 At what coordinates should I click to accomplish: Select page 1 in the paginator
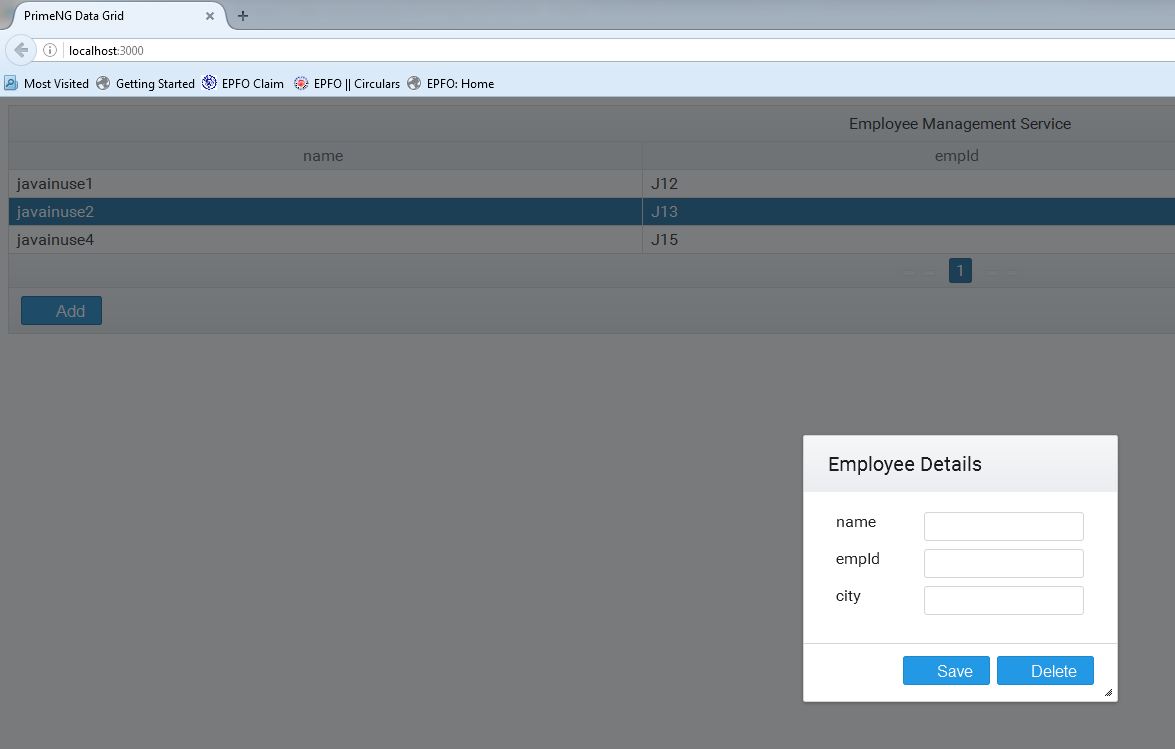(x=960, y=270)
